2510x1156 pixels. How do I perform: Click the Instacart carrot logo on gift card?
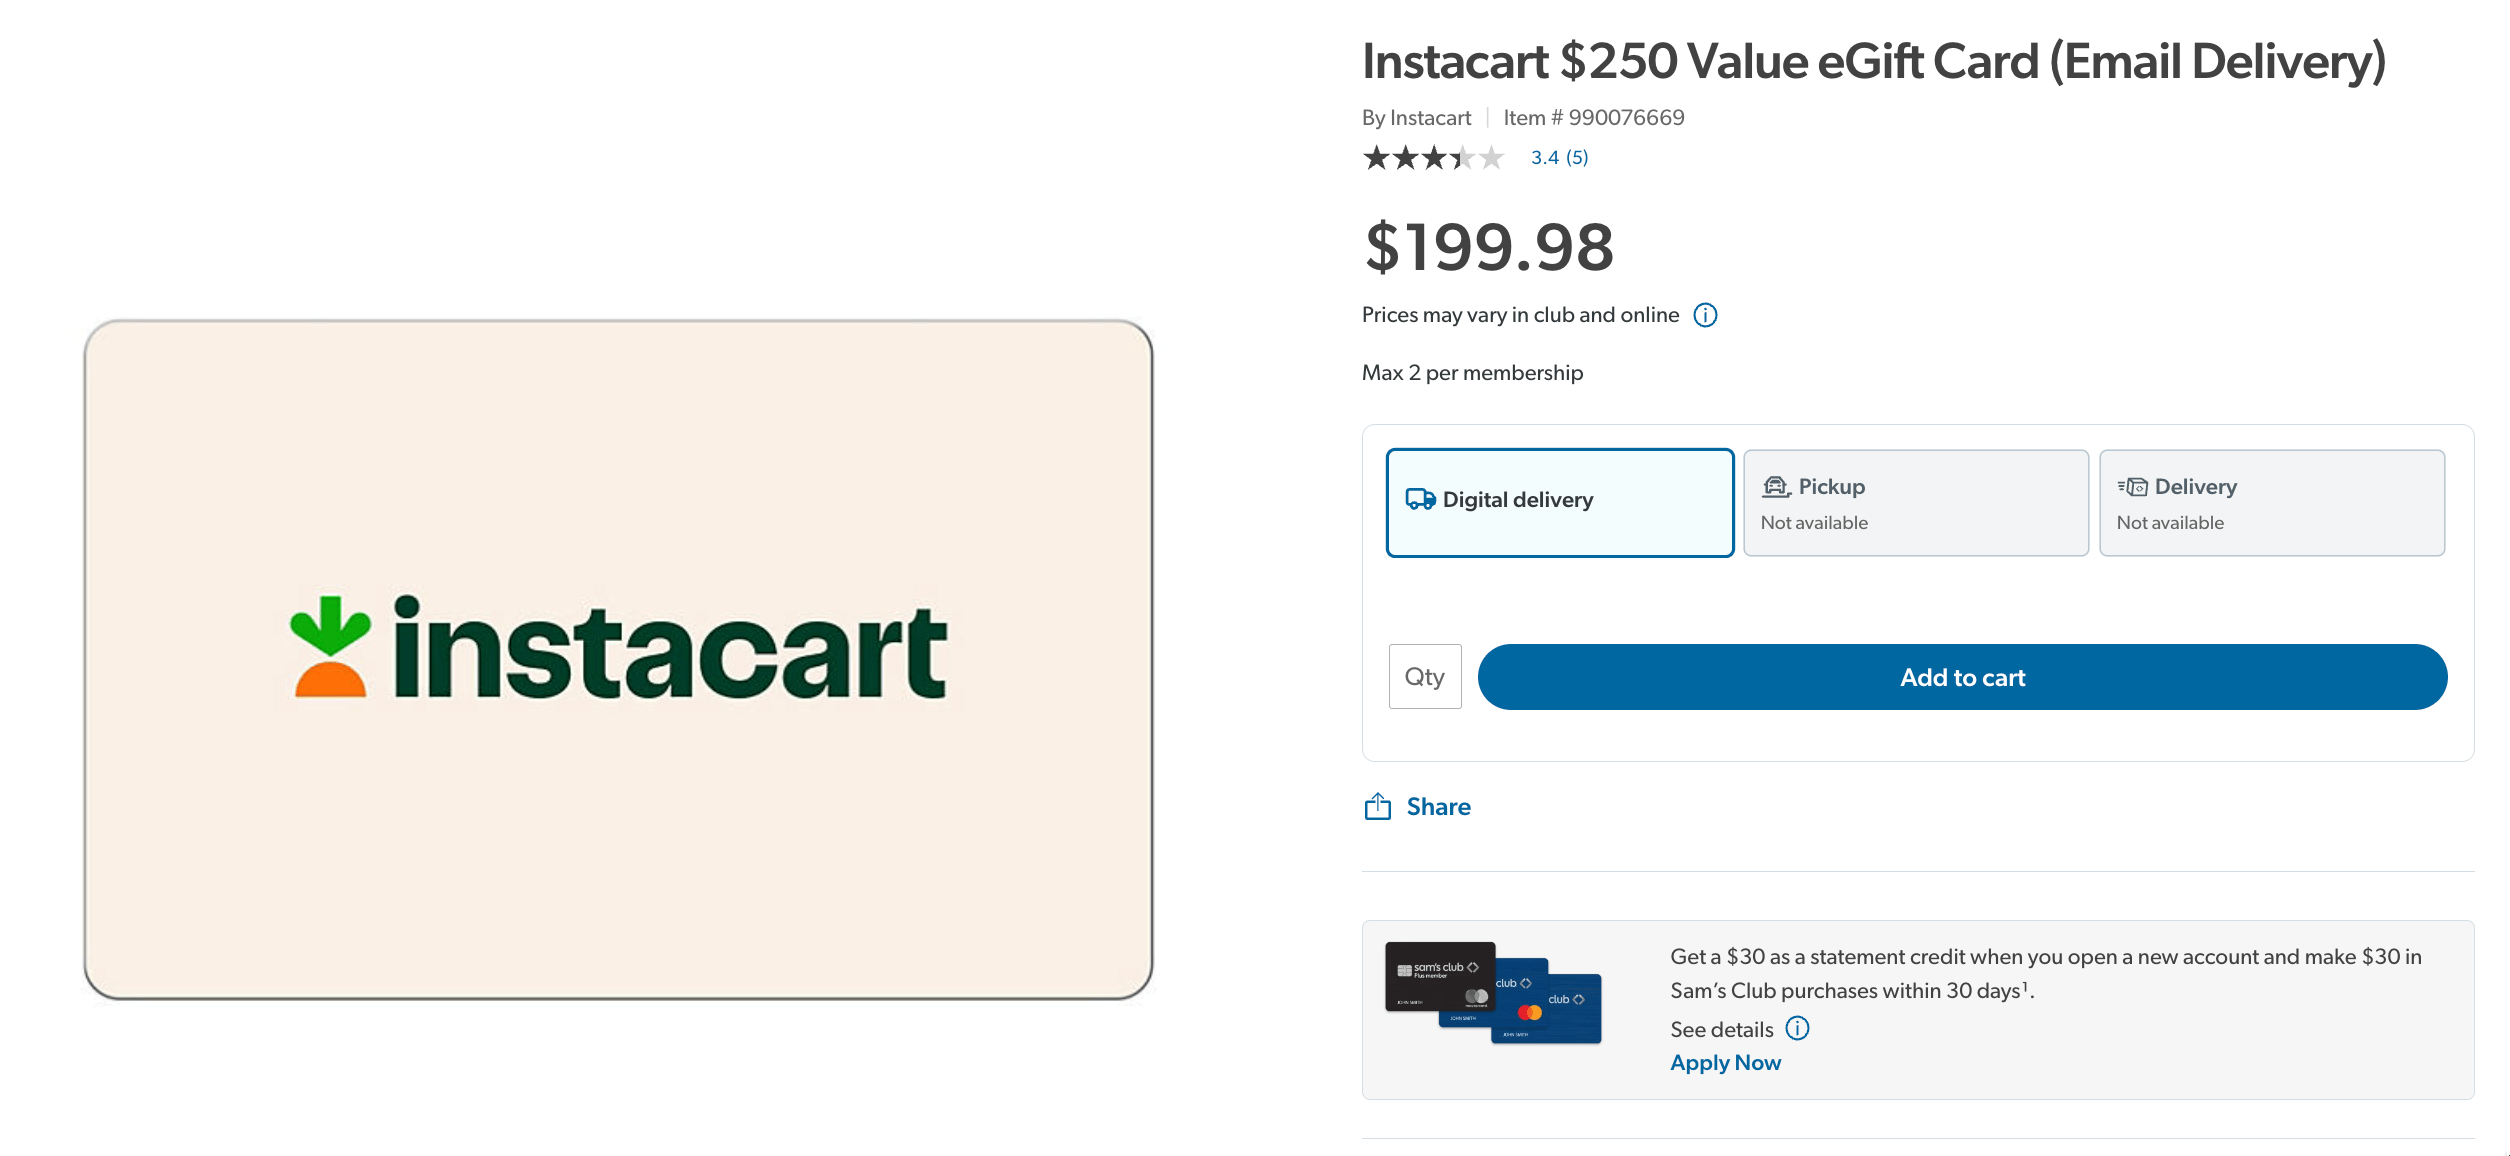point(332,651)
